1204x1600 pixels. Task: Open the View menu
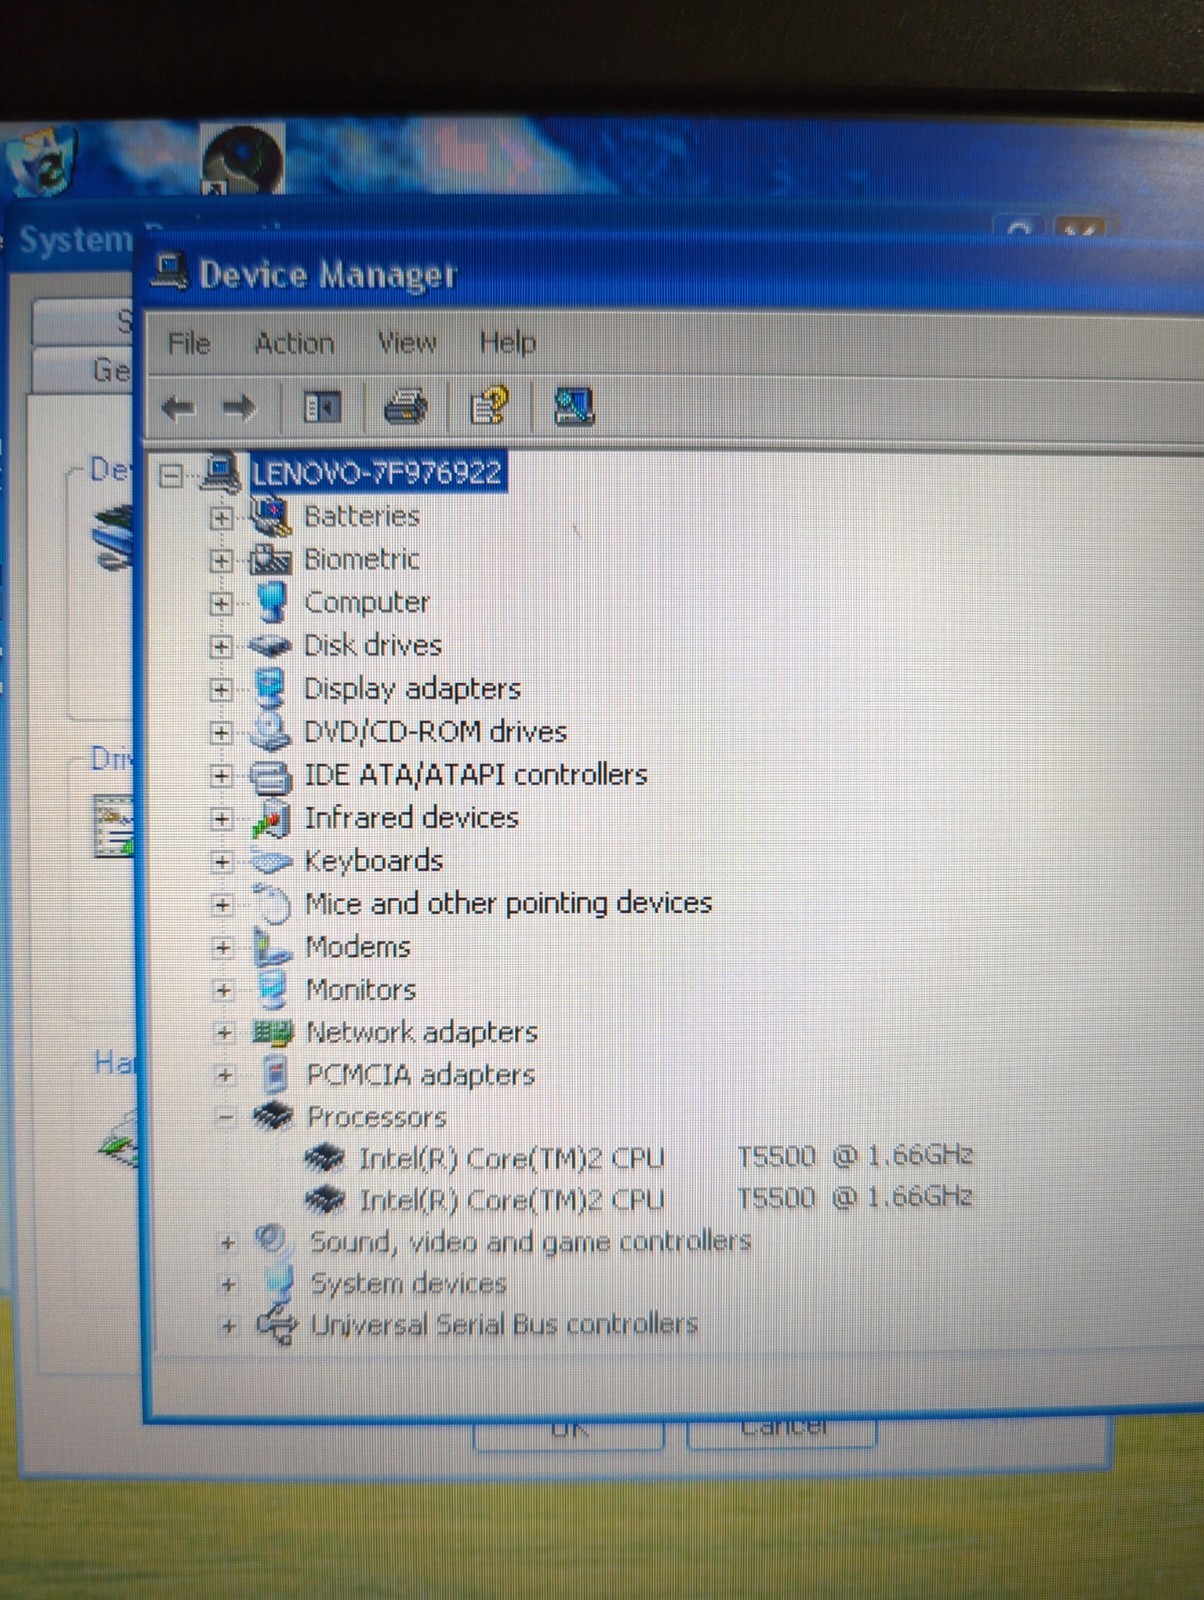(x=407, y=343)
